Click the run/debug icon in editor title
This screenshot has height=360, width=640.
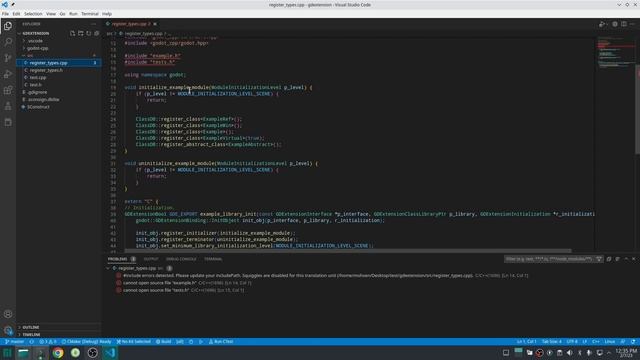click(602, 24)
